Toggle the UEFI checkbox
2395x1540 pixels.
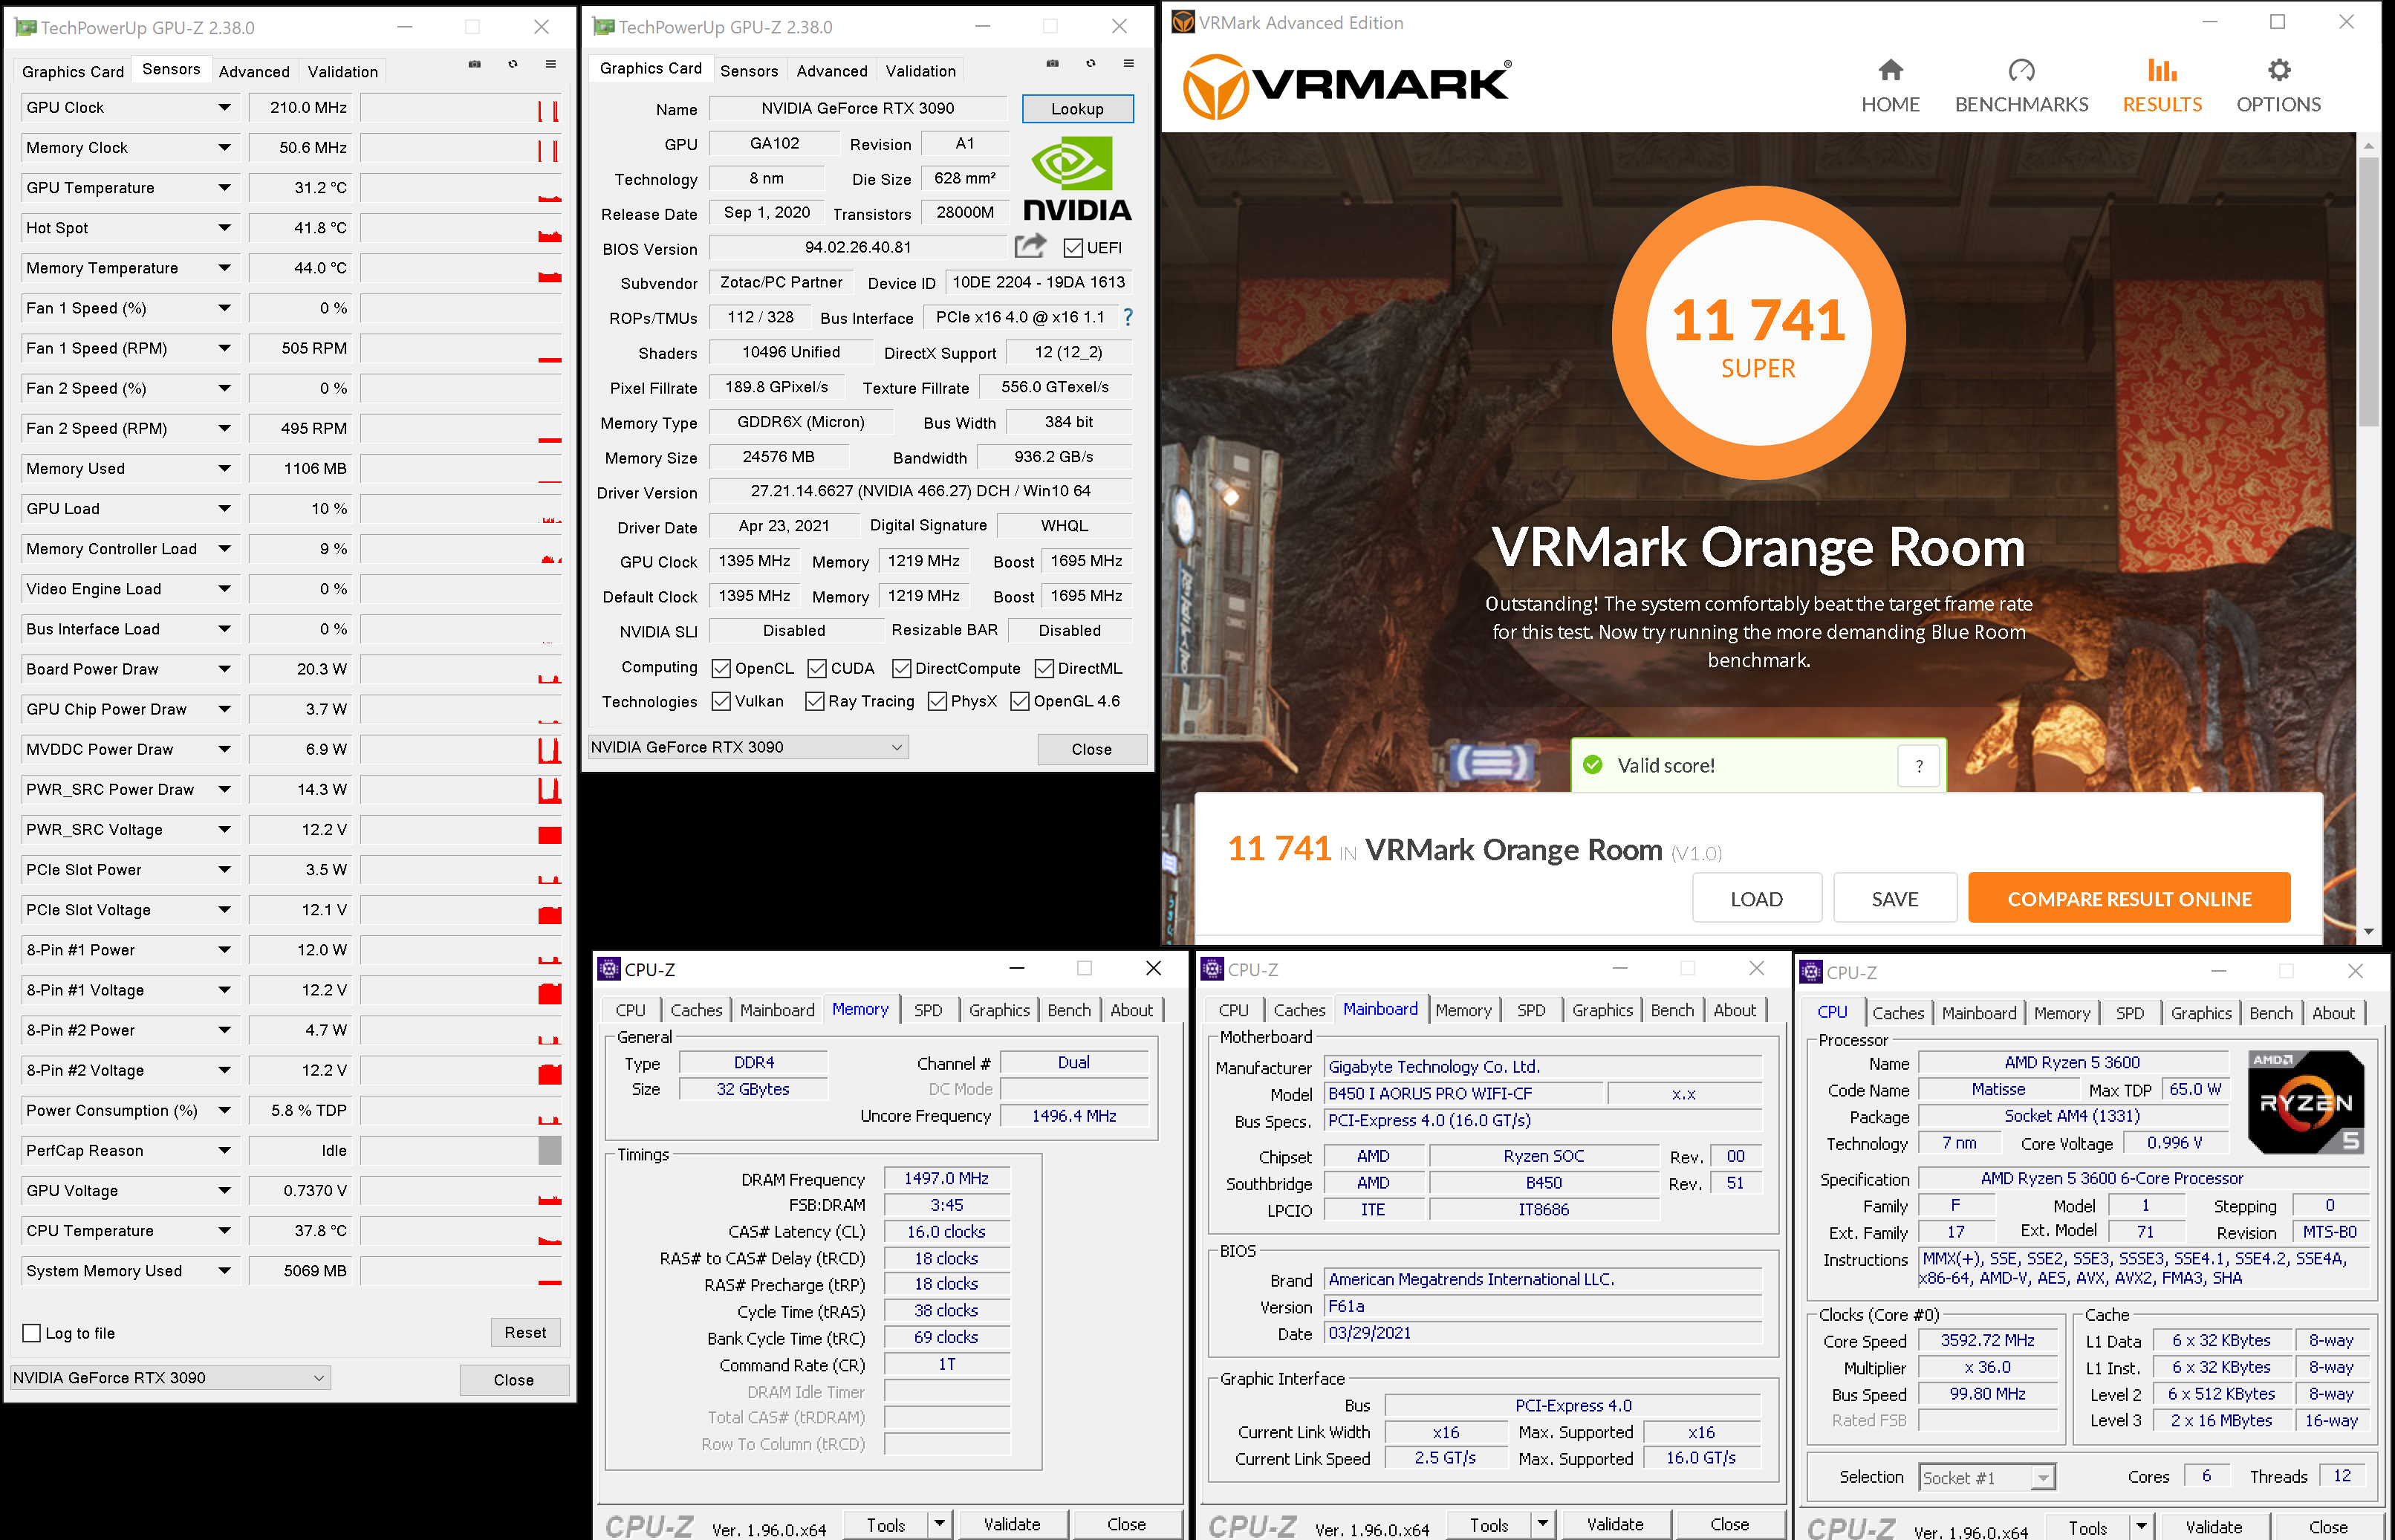click(x=1073, y=248)
